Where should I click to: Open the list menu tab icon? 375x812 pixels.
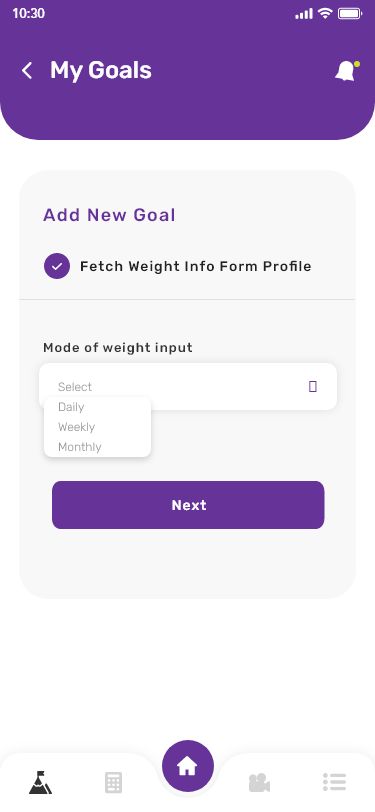[x=334, y=782]
